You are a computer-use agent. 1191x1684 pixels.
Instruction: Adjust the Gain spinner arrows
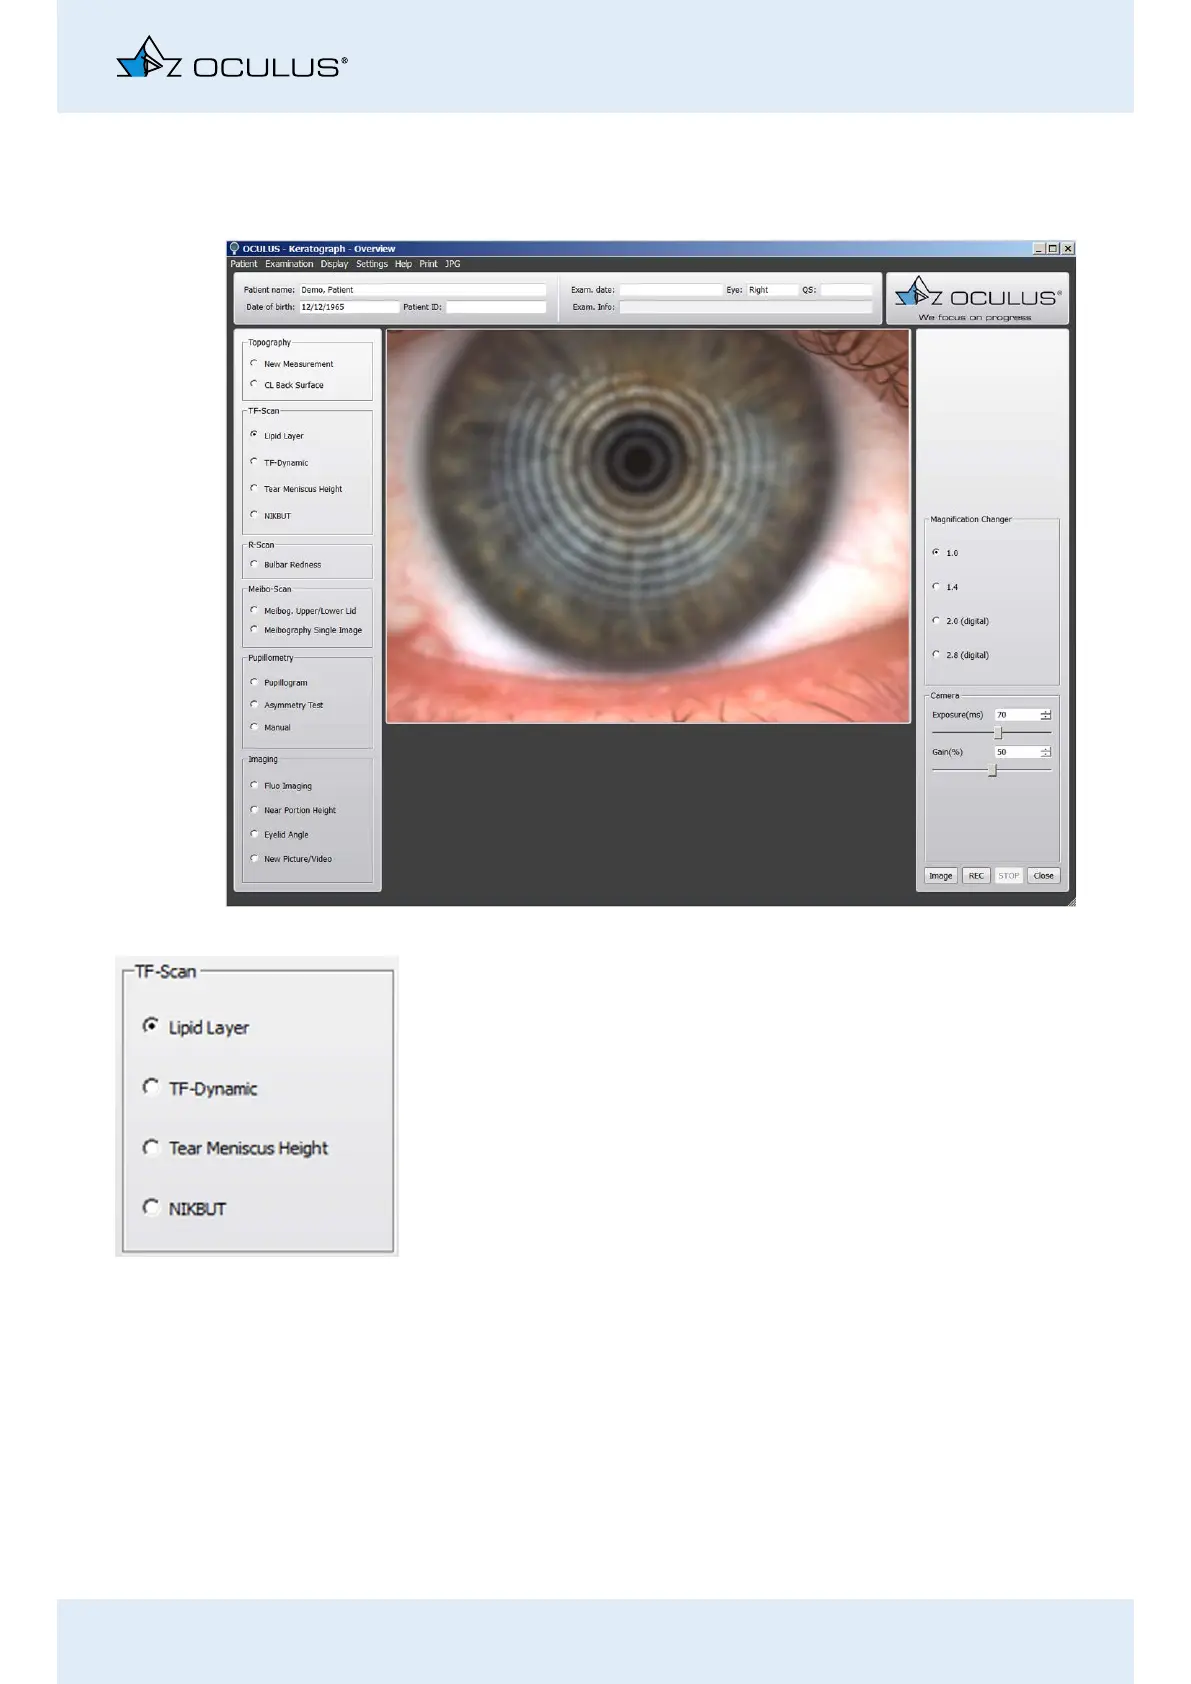[1046, 752]
